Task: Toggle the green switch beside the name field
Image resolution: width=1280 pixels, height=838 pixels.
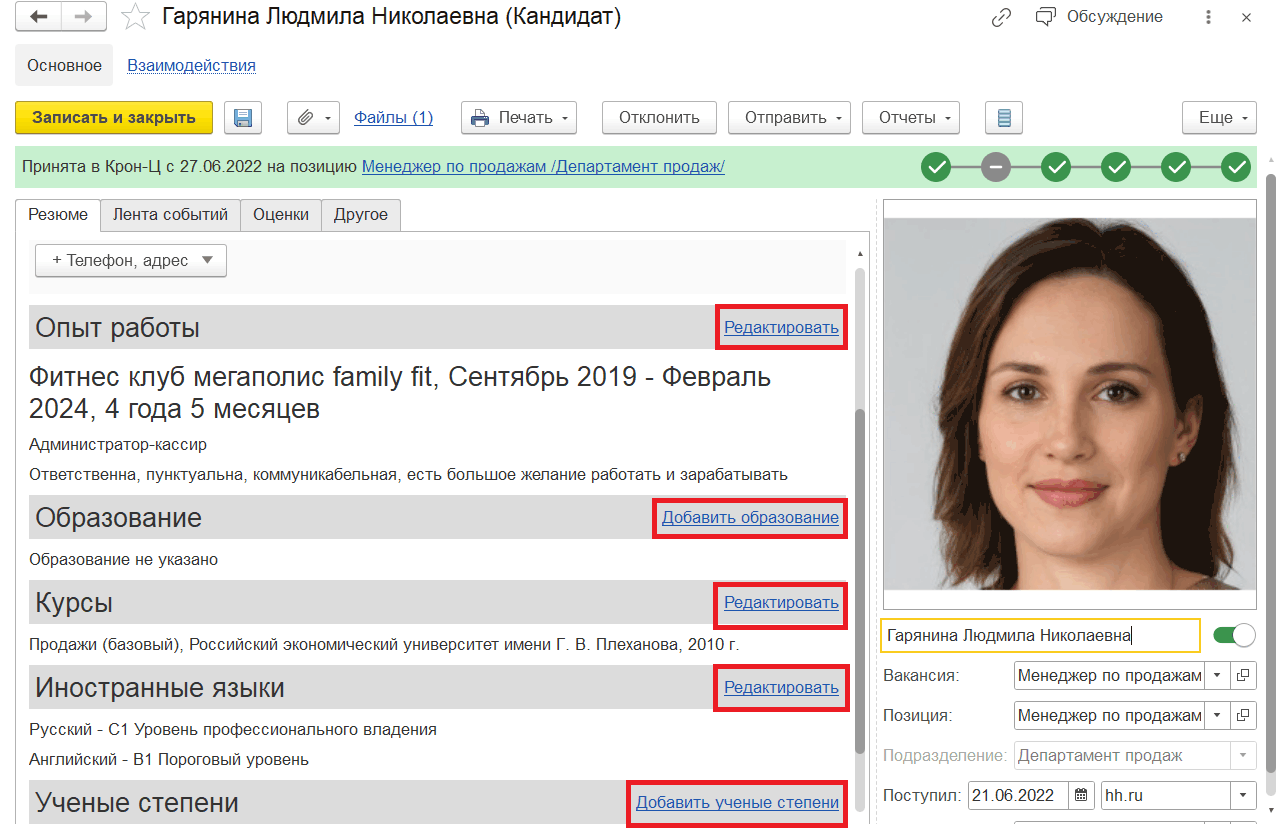Action: click(1234, 635)
